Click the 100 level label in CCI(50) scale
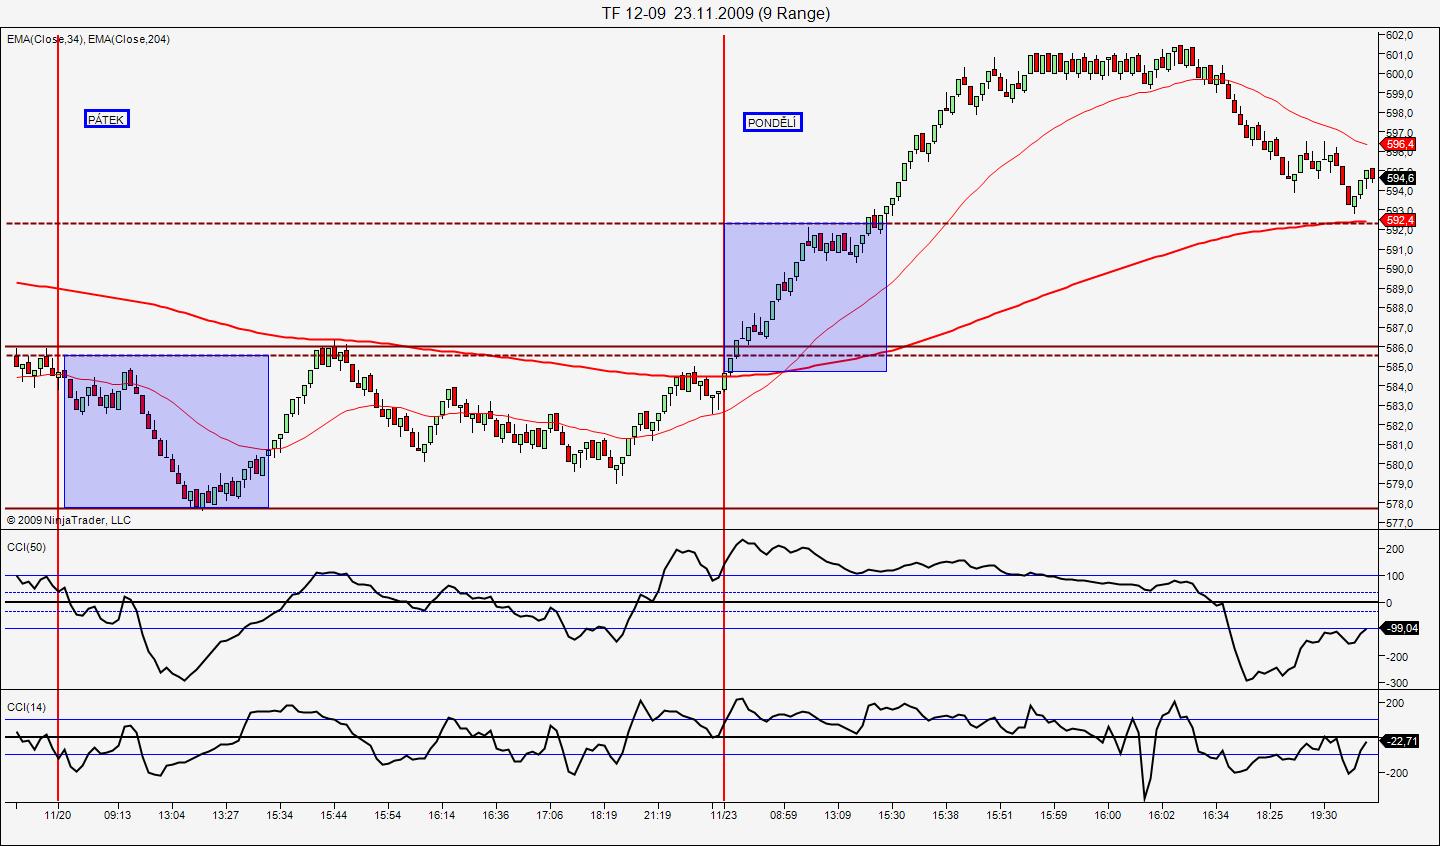The height and width of the screenshot is (846, 1440). click(1395, 576)
